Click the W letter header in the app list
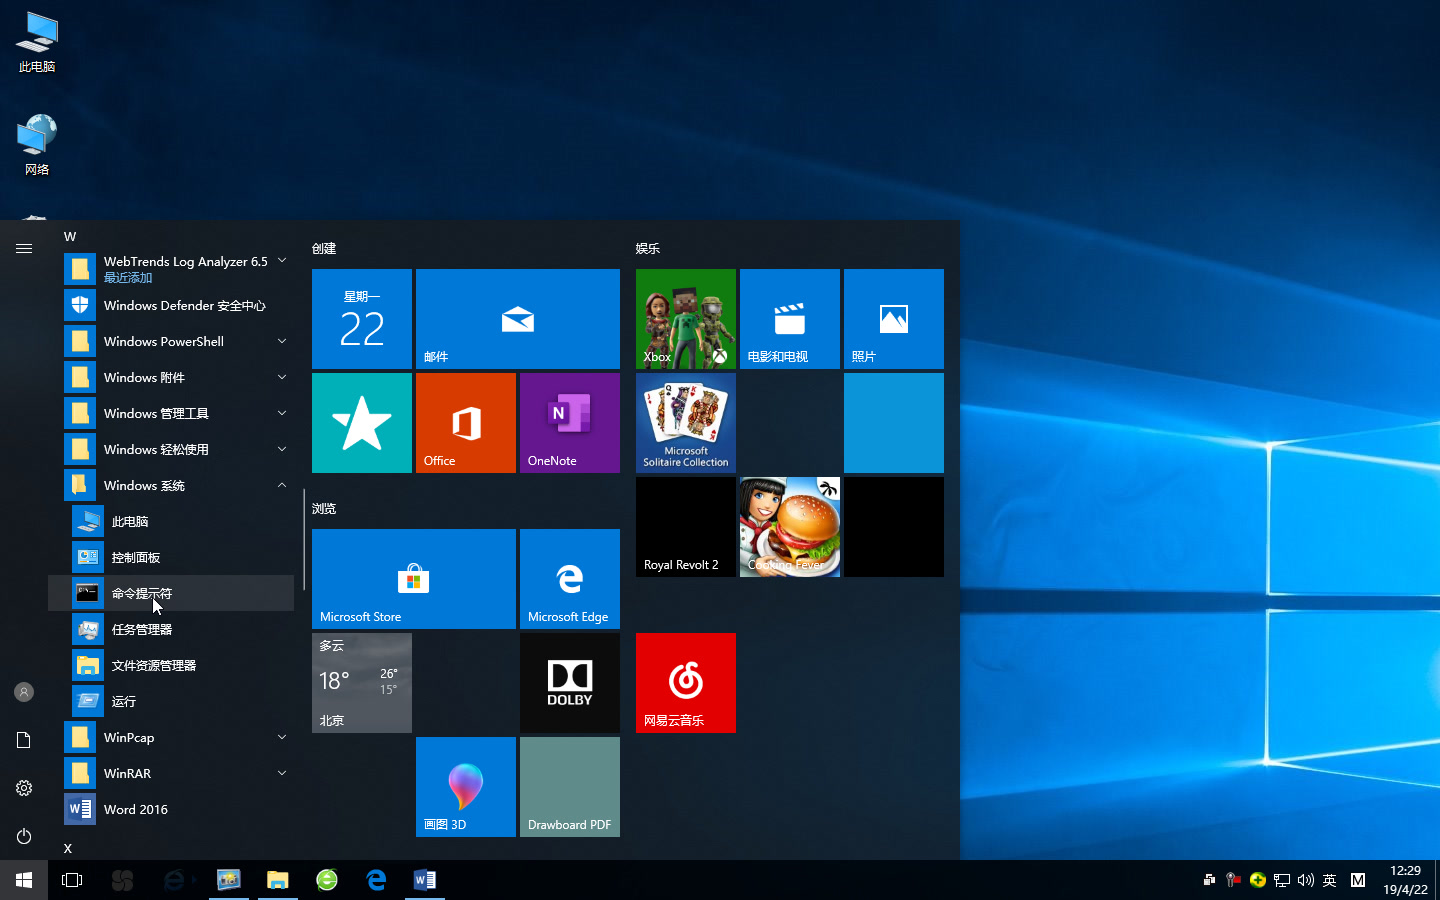Image resolution: width=1440 pixels, height=900 pixels. [70, 237]
